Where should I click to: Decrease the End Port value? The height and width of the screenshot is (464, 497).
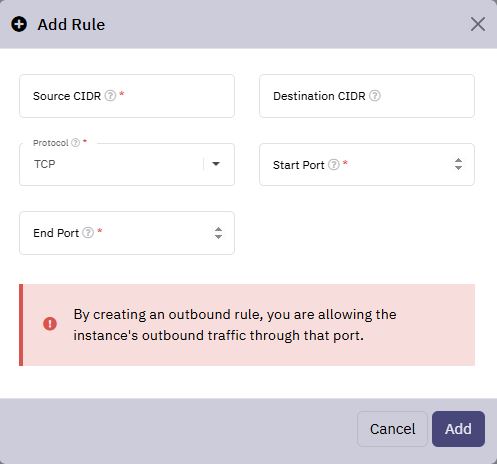pos(218,236)
